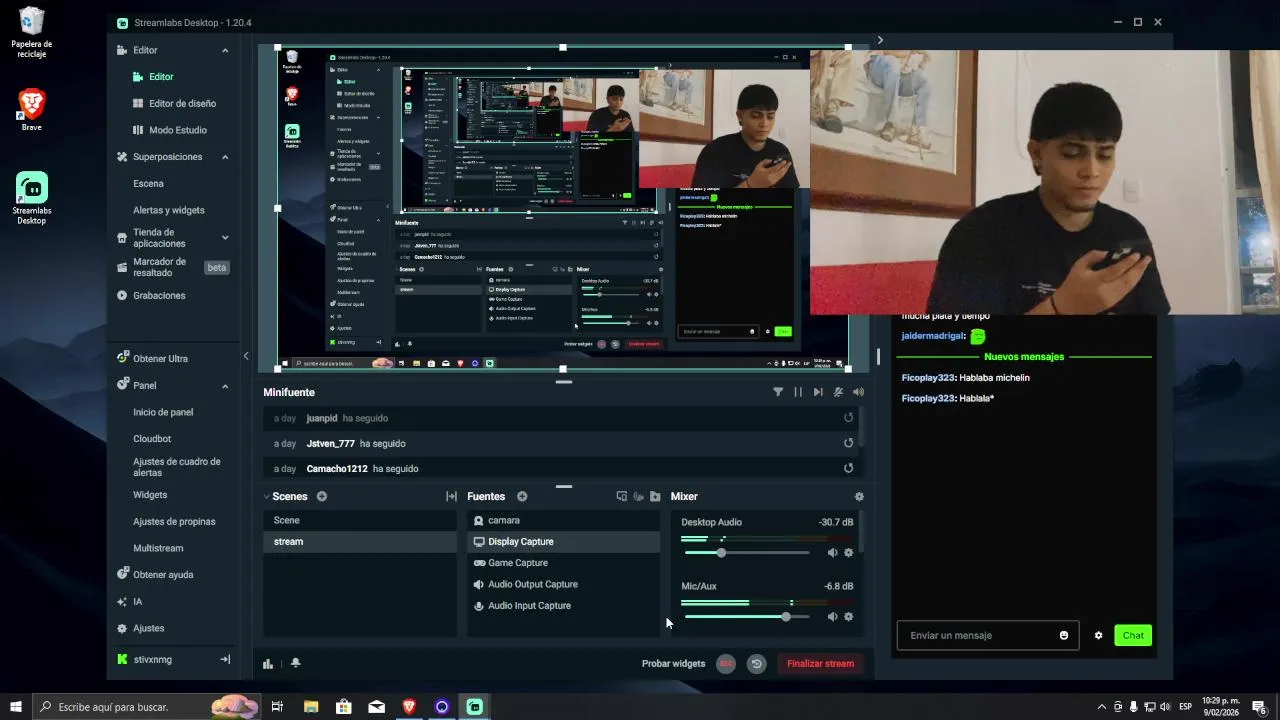The image size is (1280, 720).
Task: Send message with the green Chat button
Action: (1133, 635)
